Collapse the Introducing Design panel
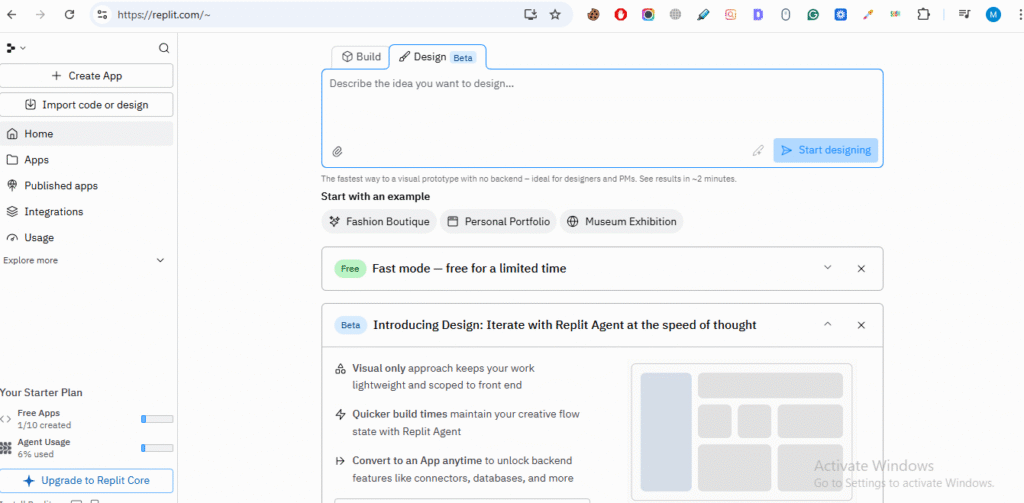The height and width of the screenshot is (503, 1024). coord(827,325)
